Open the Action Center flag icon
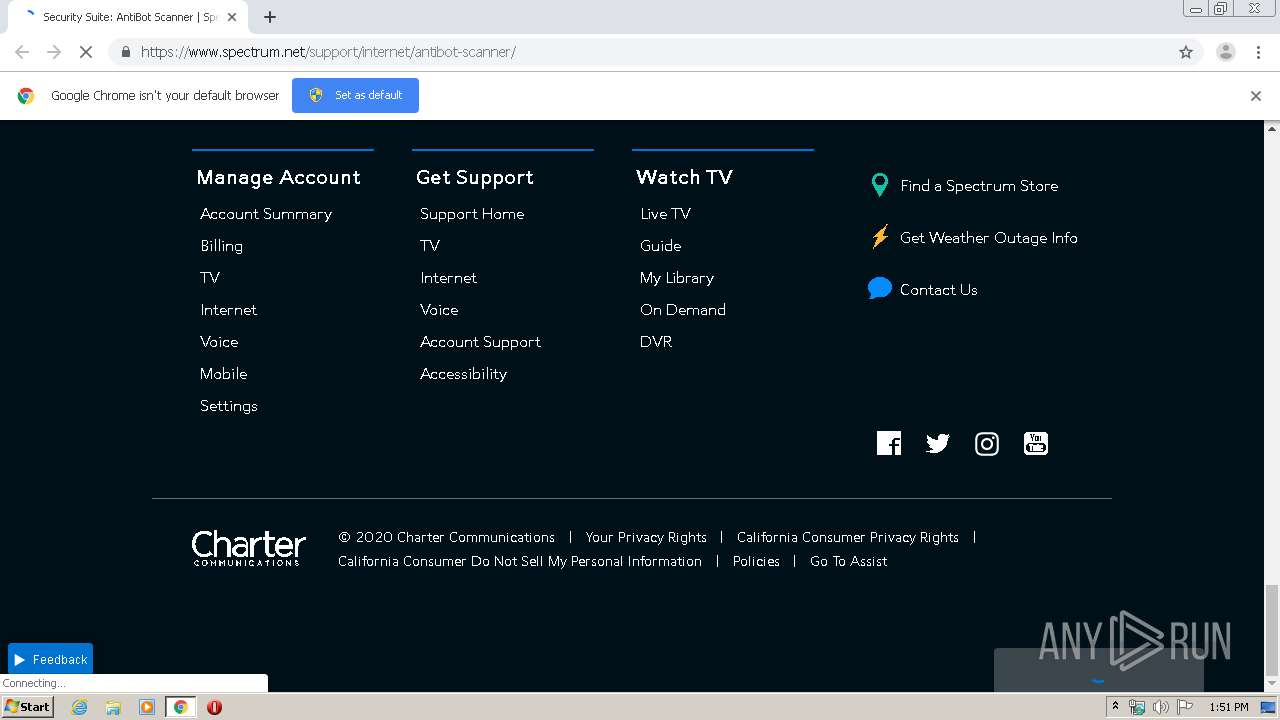 coord(1185,707)
